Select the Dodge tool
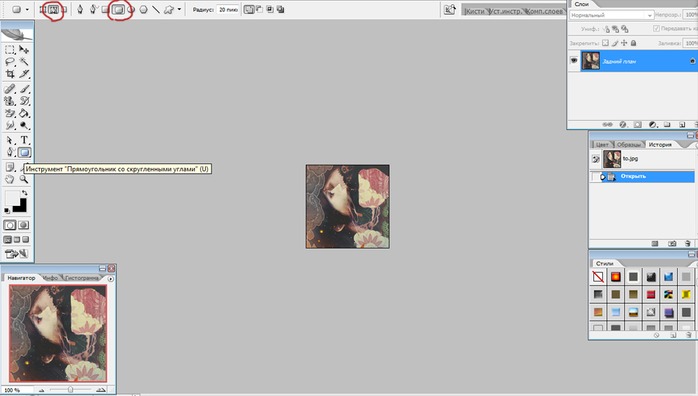This screenshot has height=396, width=698. pyautogui.click(x=24, y=125)
